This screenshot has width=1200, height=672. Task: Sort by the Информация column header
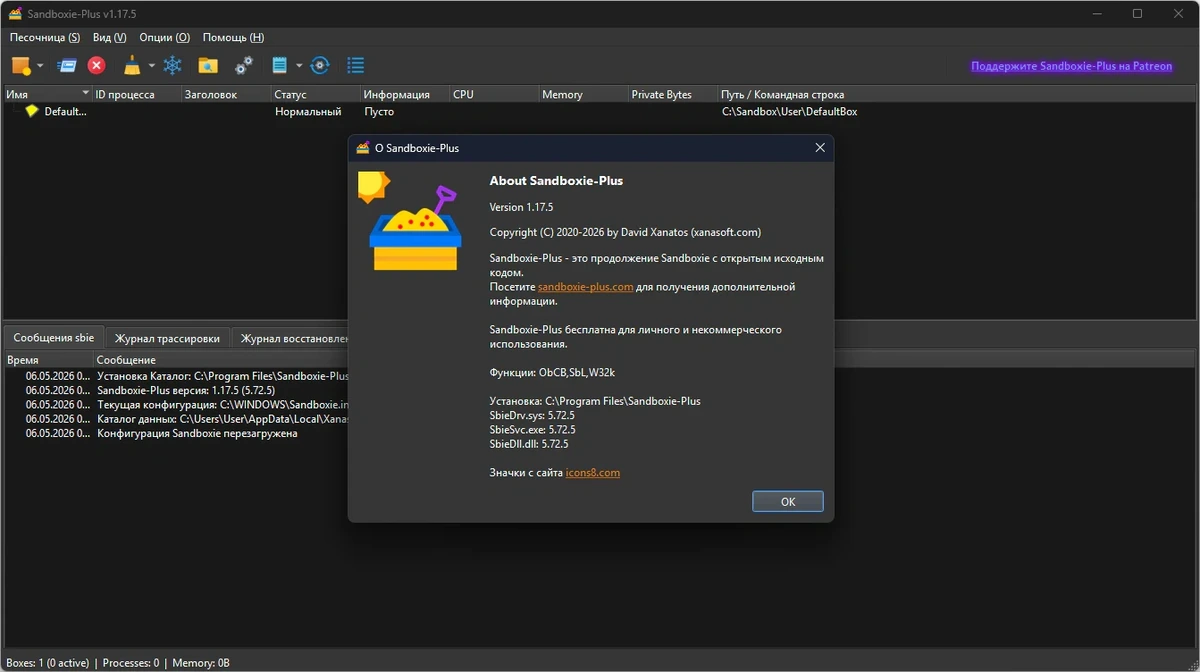405,94
